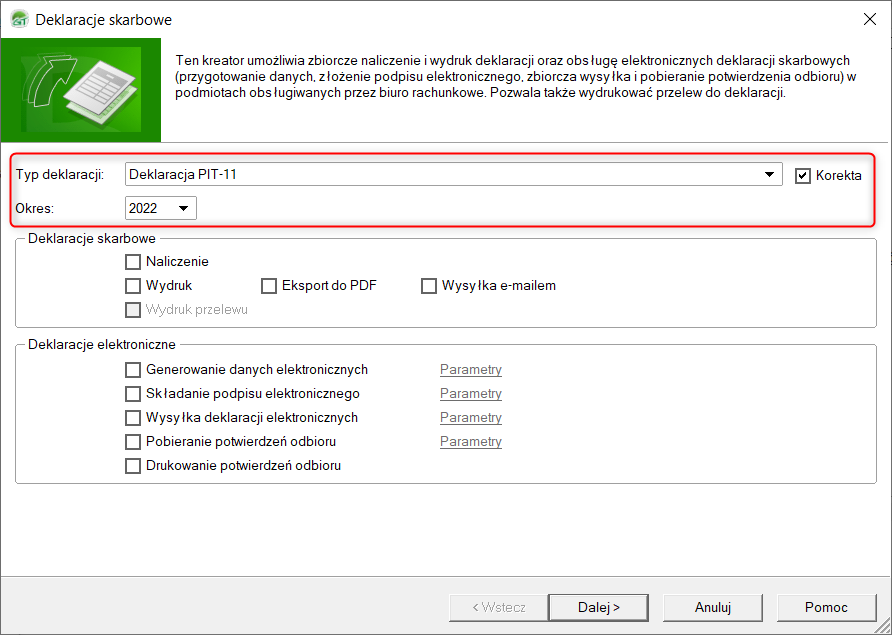Click the Deklaracja PIT-11 selected value
Image resolution: width=892 pixels, height=635 pixels.
point(183,175)
